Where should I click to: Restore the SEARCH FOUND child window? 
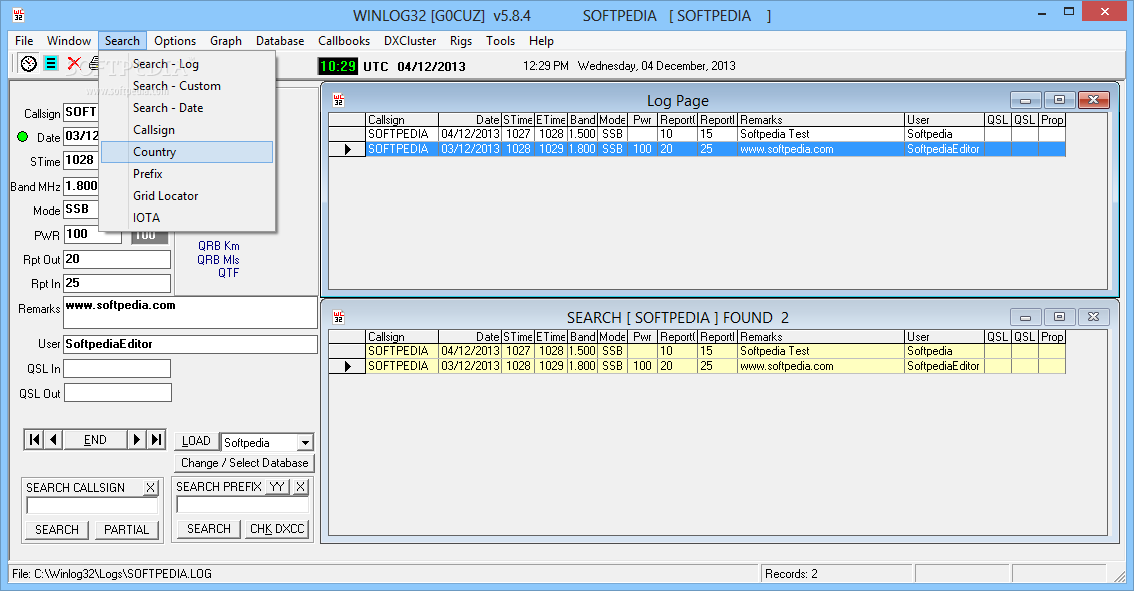[1060, 317]
